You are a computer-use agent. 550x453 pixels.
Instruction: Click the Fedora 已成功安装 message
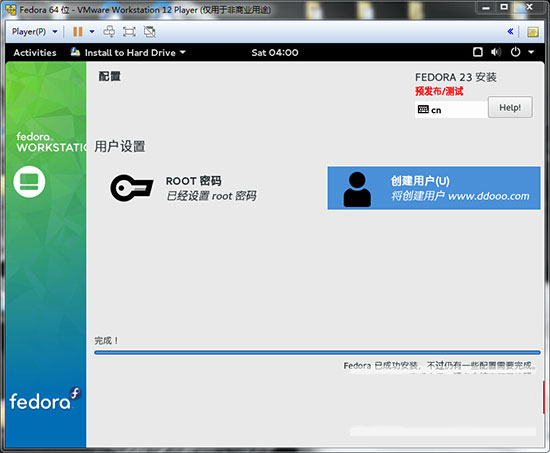click(439, 366)
